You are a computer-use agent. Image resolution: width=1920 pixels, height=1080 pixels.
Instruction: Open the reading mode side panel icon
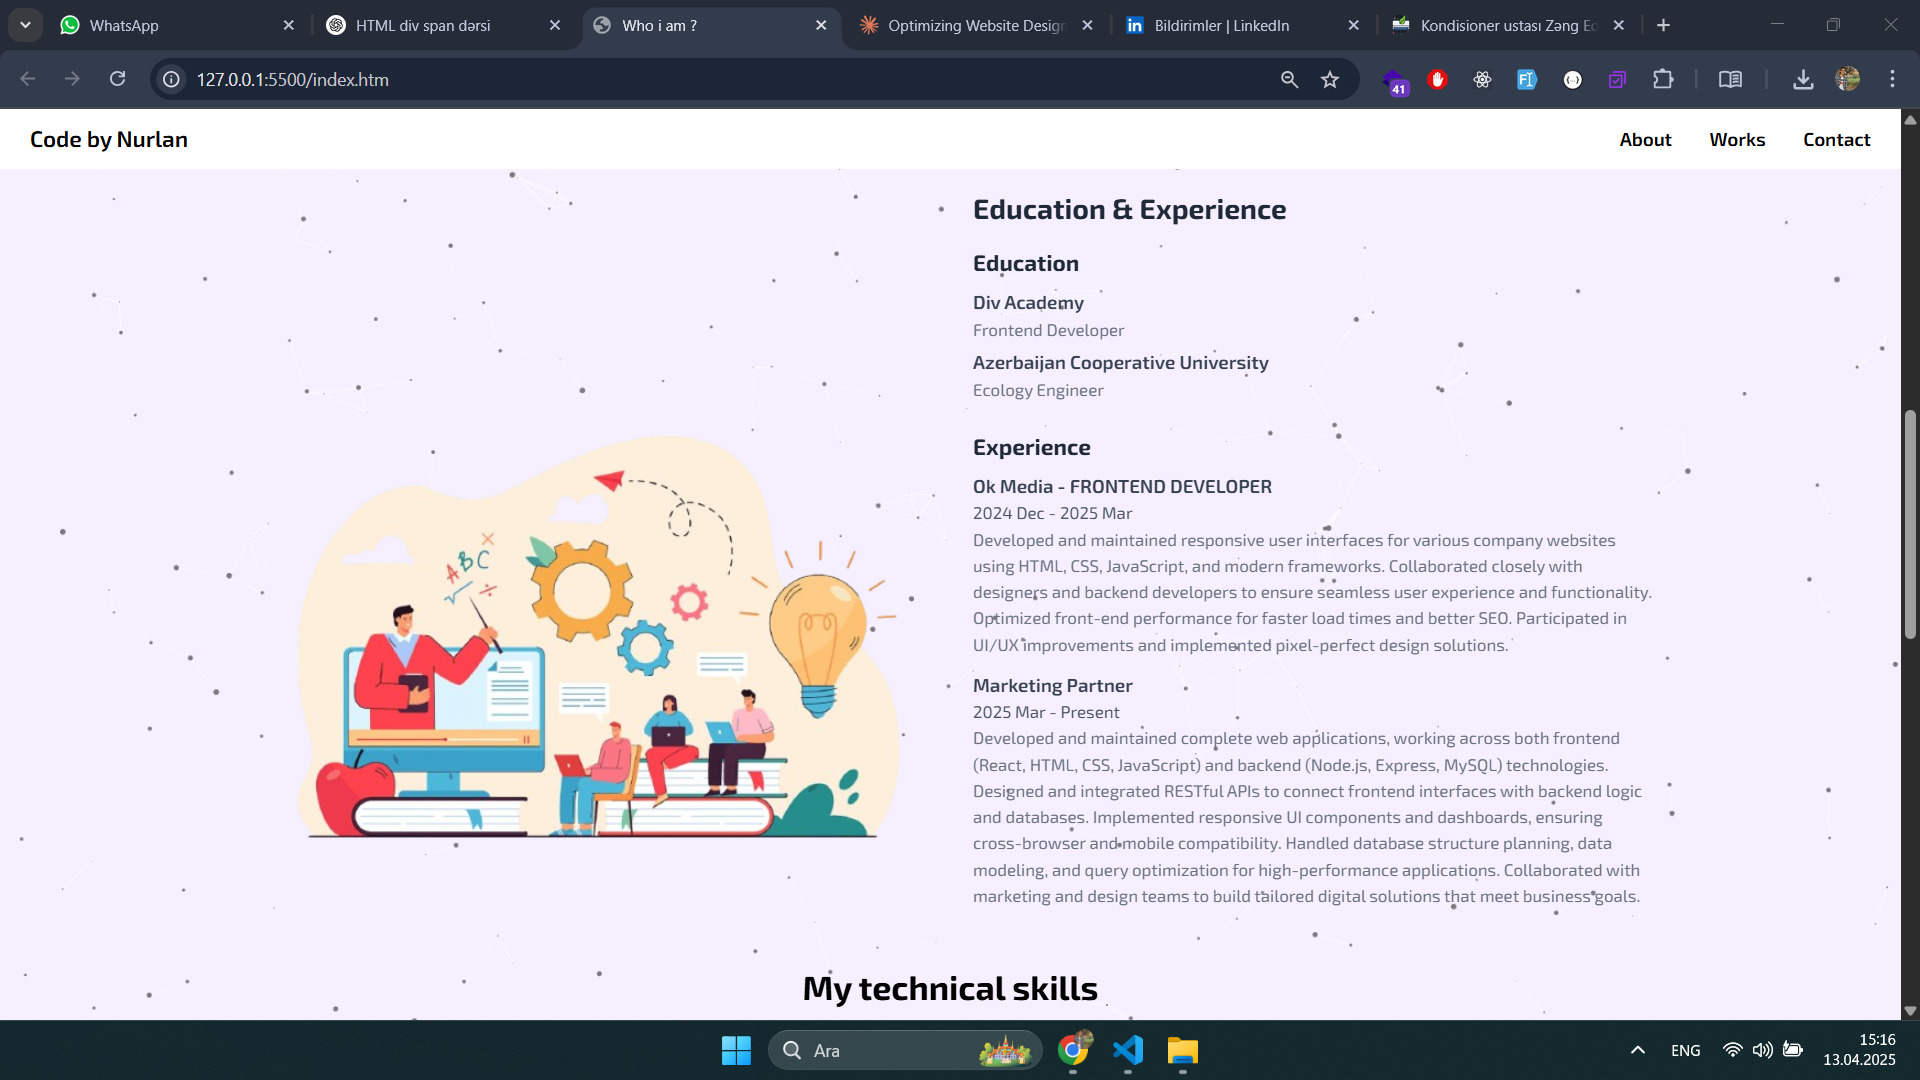[x=1730, y=79]
